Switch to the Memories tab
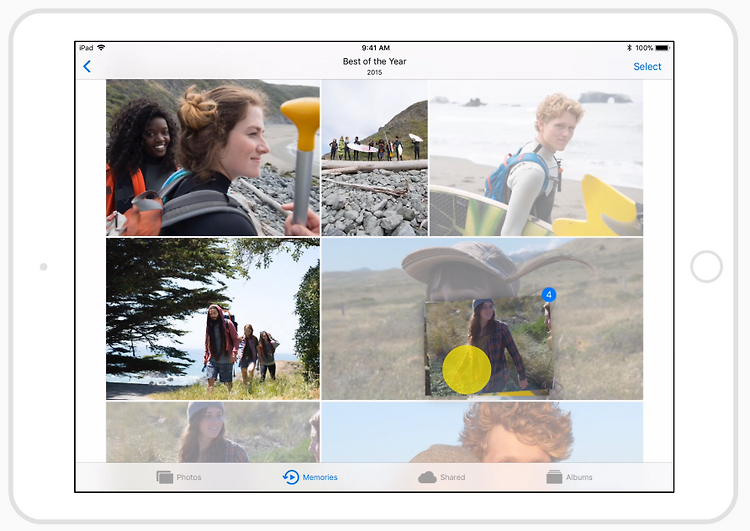 point(310,477)
